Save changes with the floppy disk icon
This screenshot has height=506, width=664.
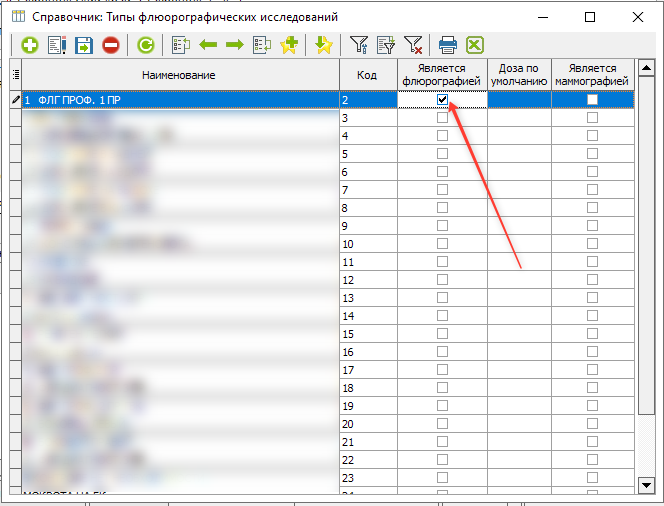(84, 45)
